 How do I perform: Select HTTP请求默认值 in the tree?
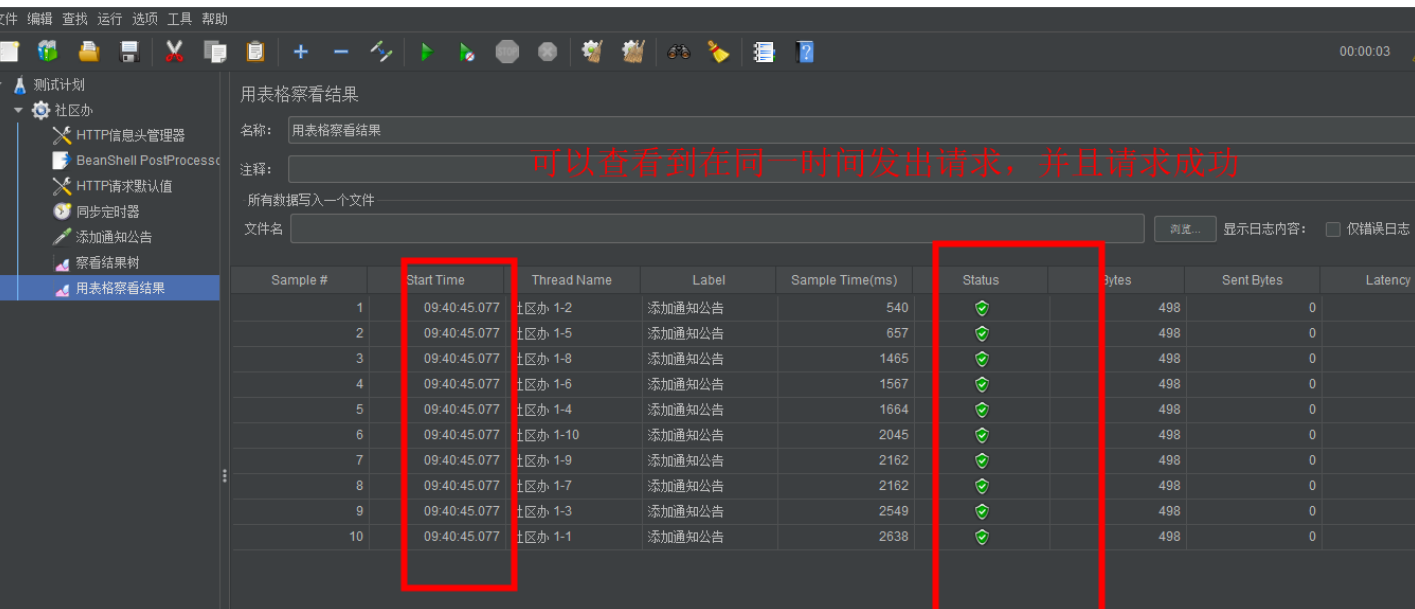(x=124, y=186)
